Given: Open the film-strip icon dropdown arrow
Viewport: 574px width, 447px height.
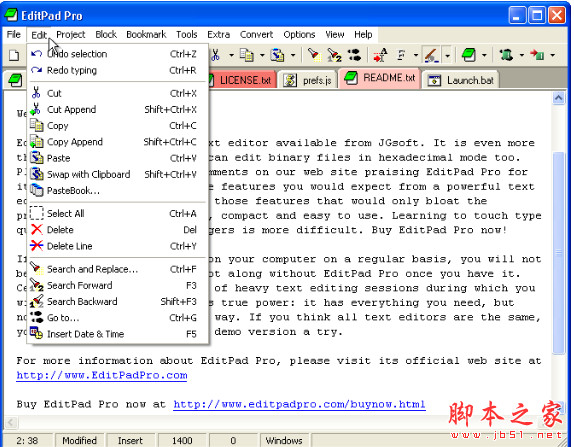Looking at the screenshot, I should point(522,56).
